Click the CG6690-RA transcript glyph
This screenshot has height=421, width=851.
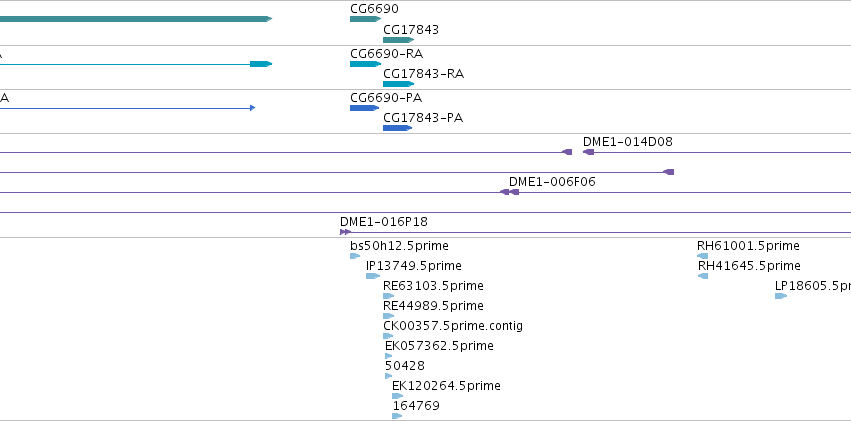tap(365, 64)
